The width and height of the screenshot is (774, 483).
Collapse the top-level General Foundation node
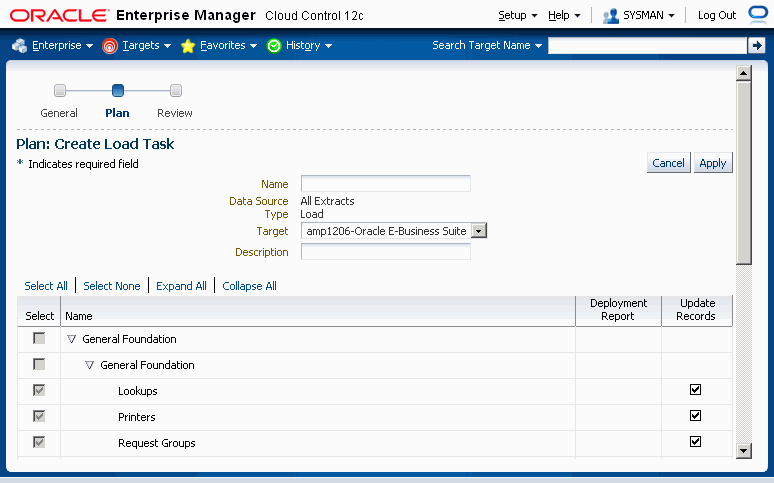pyautogui.click(x=72, y=339)
